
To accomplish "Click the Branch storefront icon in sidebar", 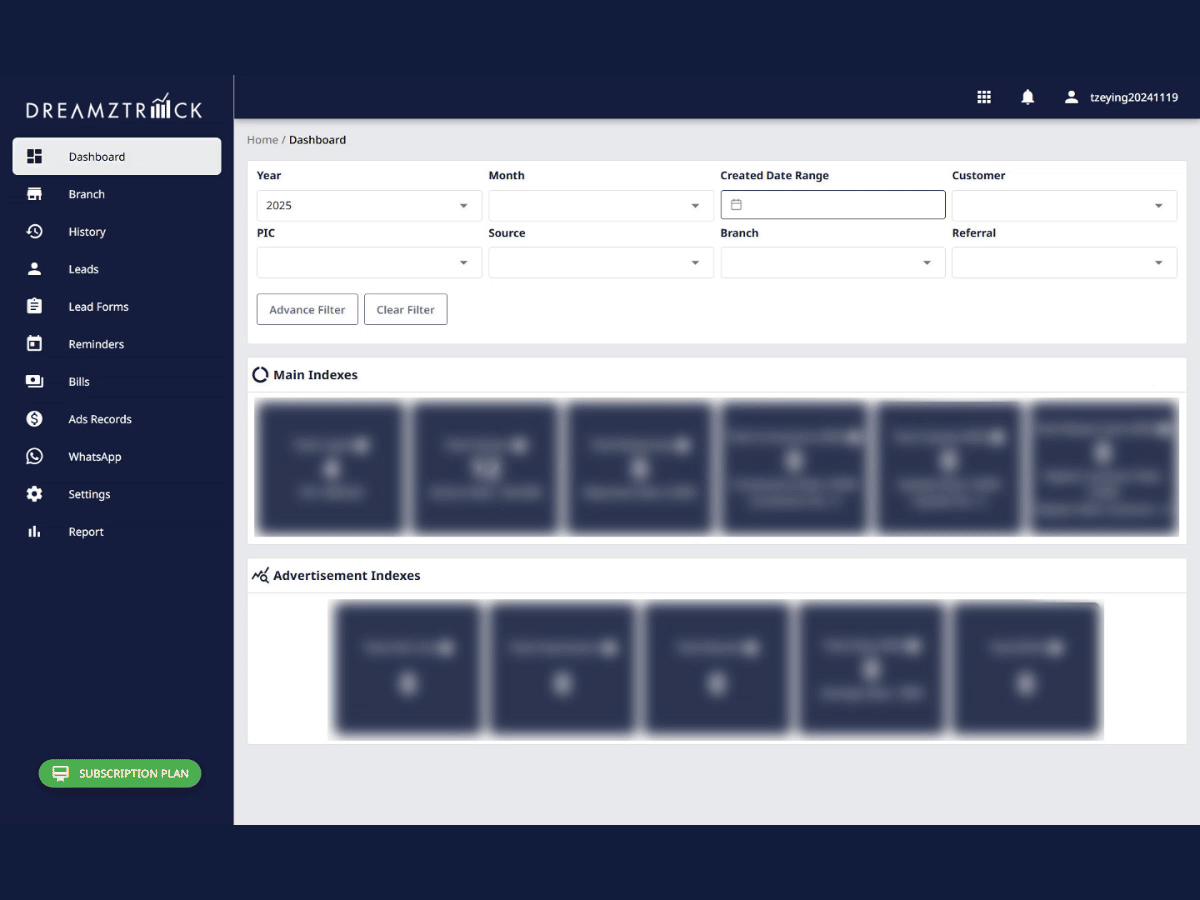I will 35,194.
